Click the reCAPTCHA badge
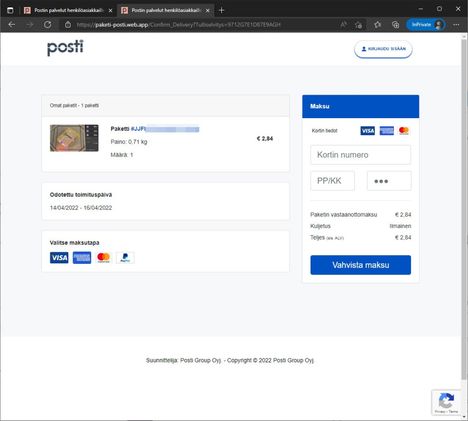Image resolution: width=468 pixels, height=421 pixels. point(447,402)
